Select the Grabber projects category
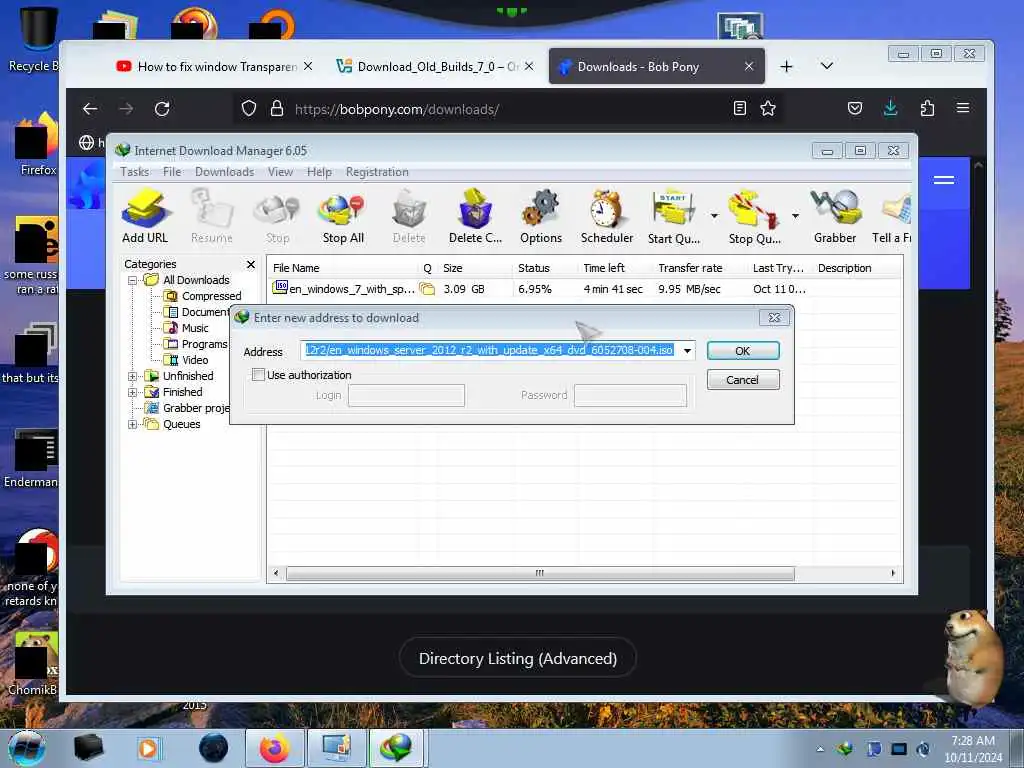Viewport: 1024px width, 768px height. 187,408
